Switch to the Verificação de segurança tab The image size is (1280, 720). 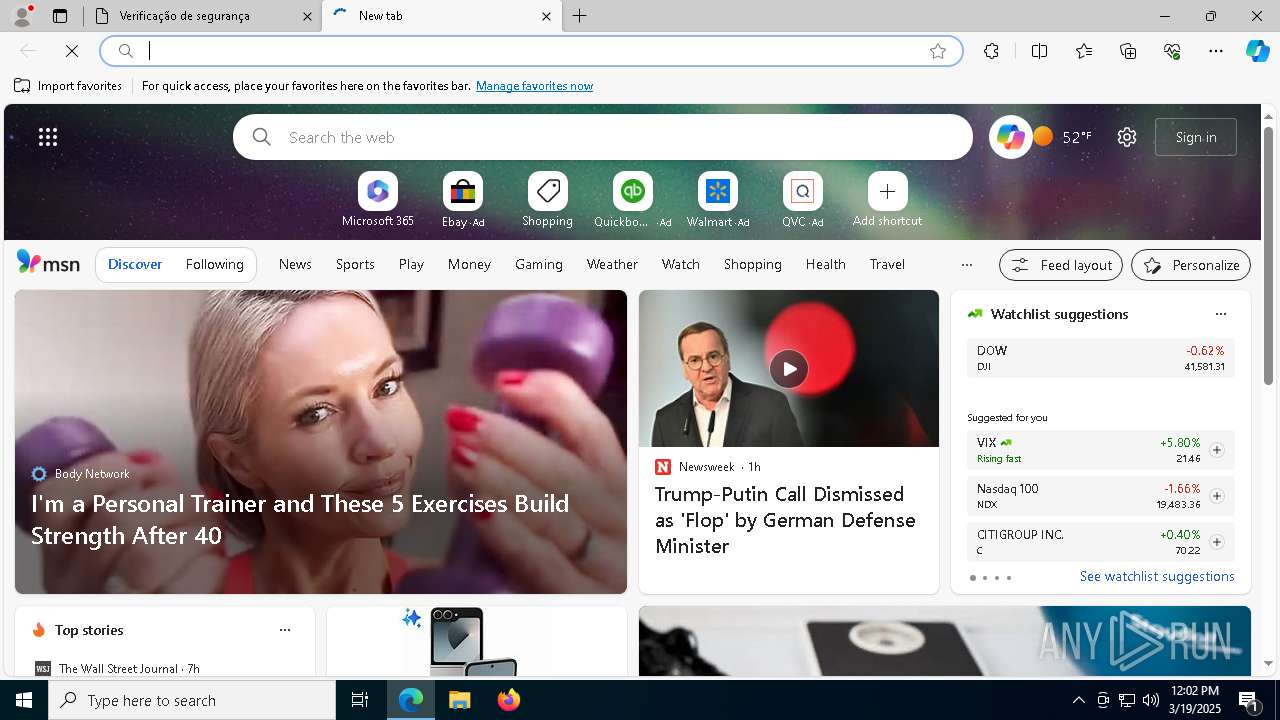click(202, 16)
